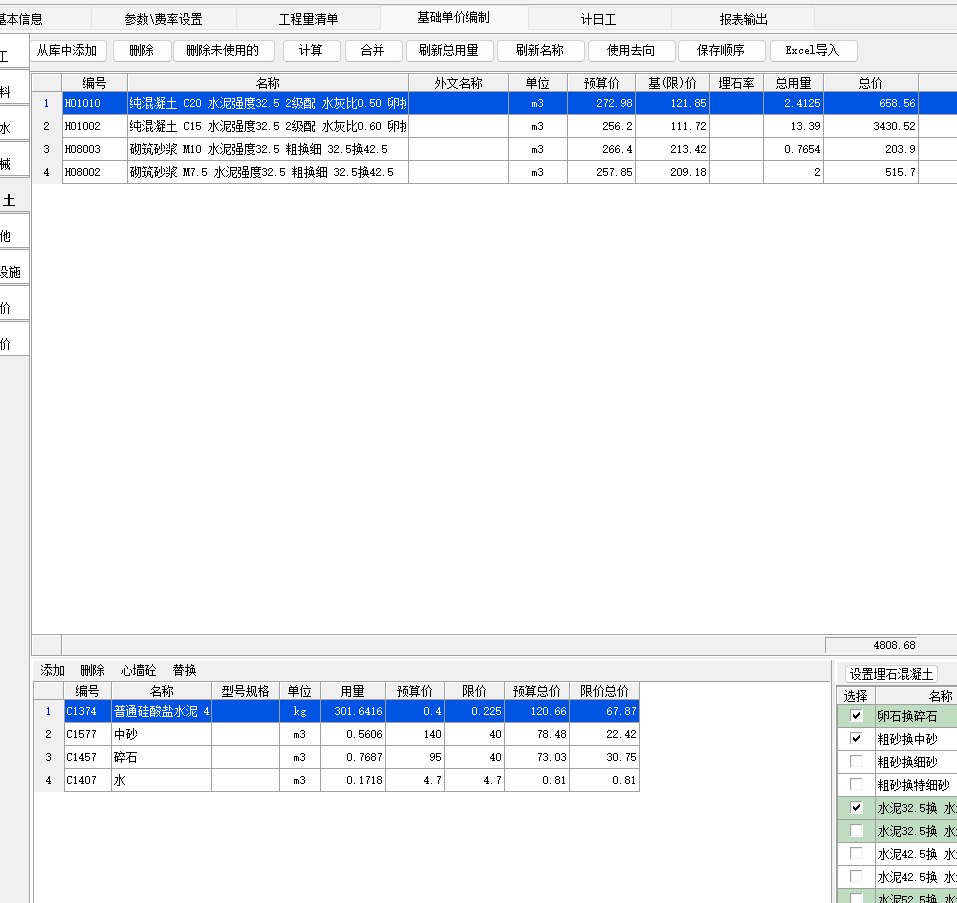The image size is (957, 903).
Task: Toggle the 粗砂换中砂 checkbox
Action: tap(856, 739)
